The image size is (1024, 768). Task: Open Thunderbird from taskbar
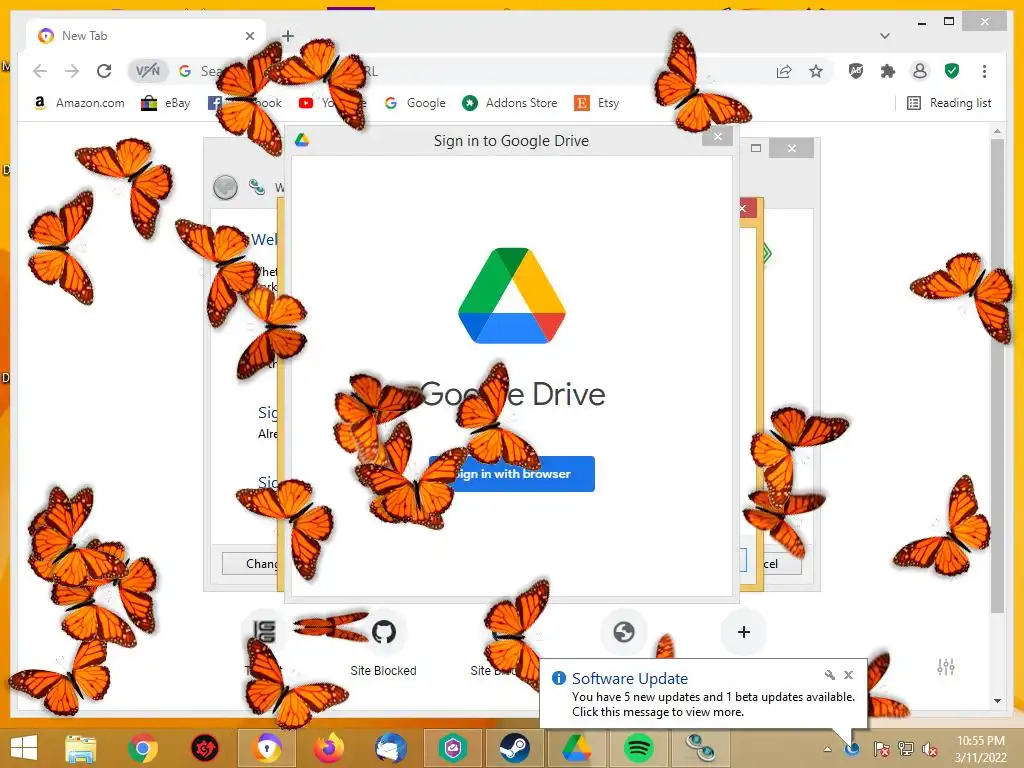click(x=391, y=748)
